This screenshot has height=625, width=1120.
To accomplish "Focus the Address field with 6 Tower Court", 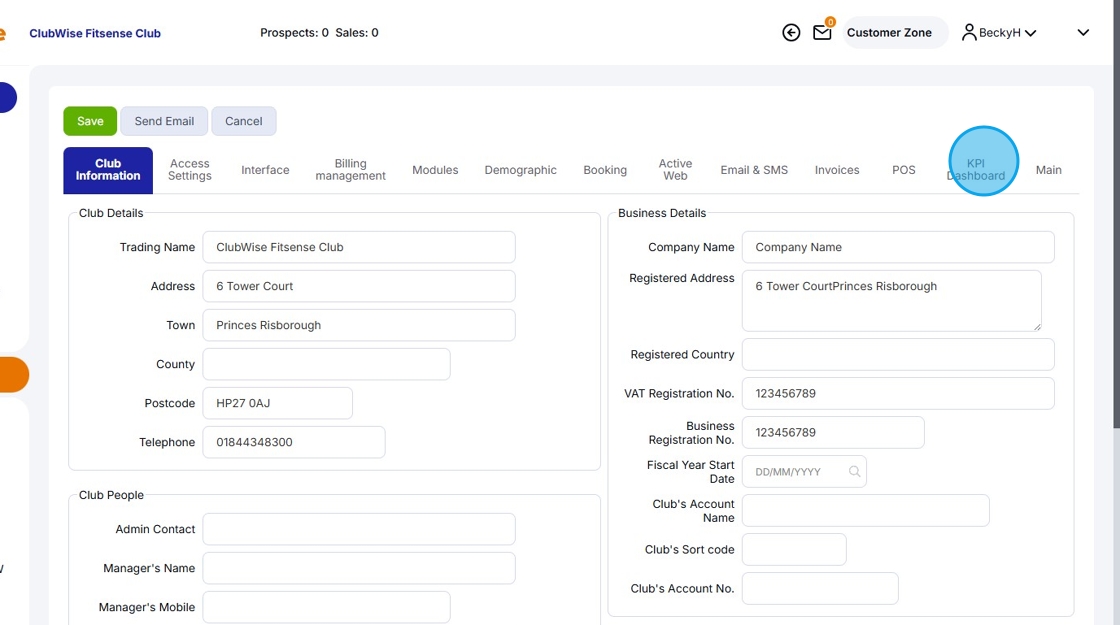I will (359, 286).
